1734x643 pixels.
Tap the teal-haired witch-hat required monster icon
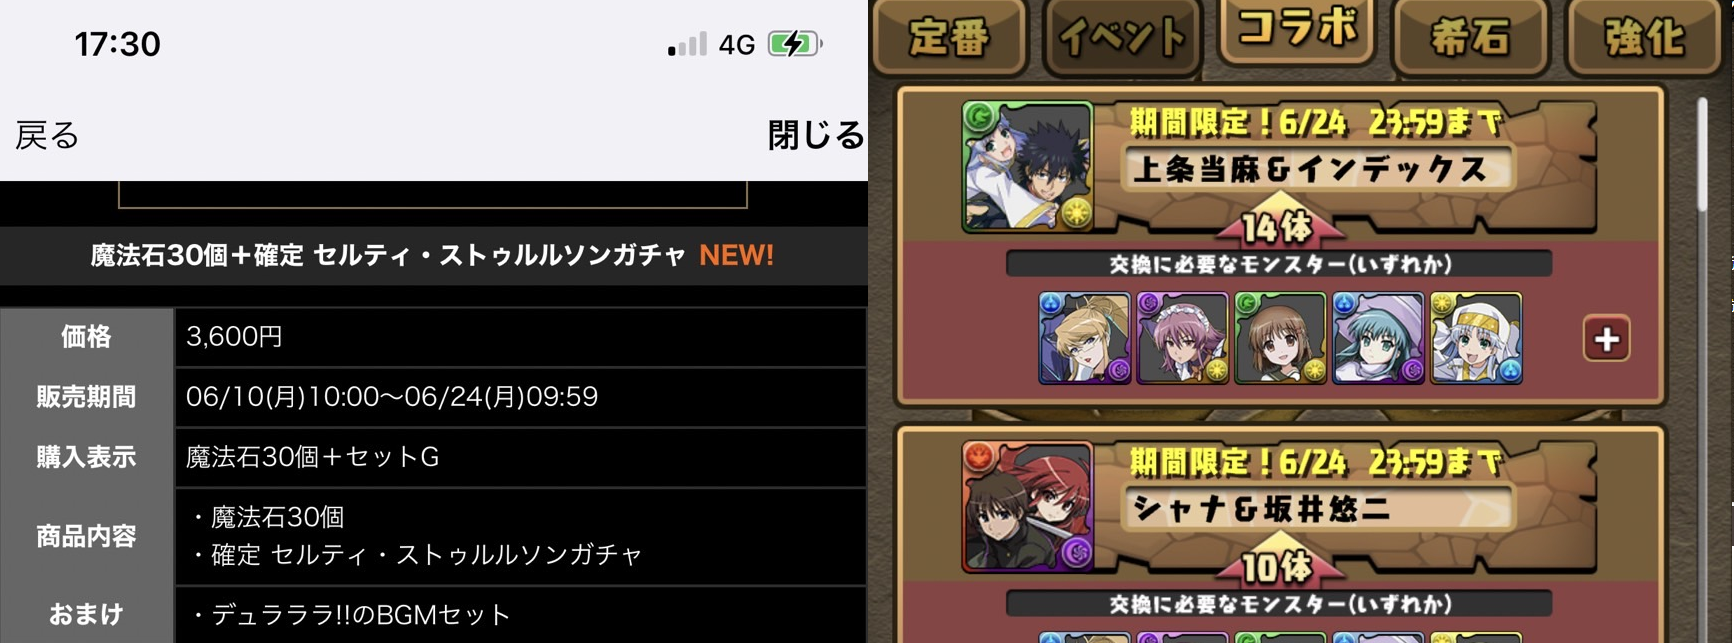[x=1378, y=338]
